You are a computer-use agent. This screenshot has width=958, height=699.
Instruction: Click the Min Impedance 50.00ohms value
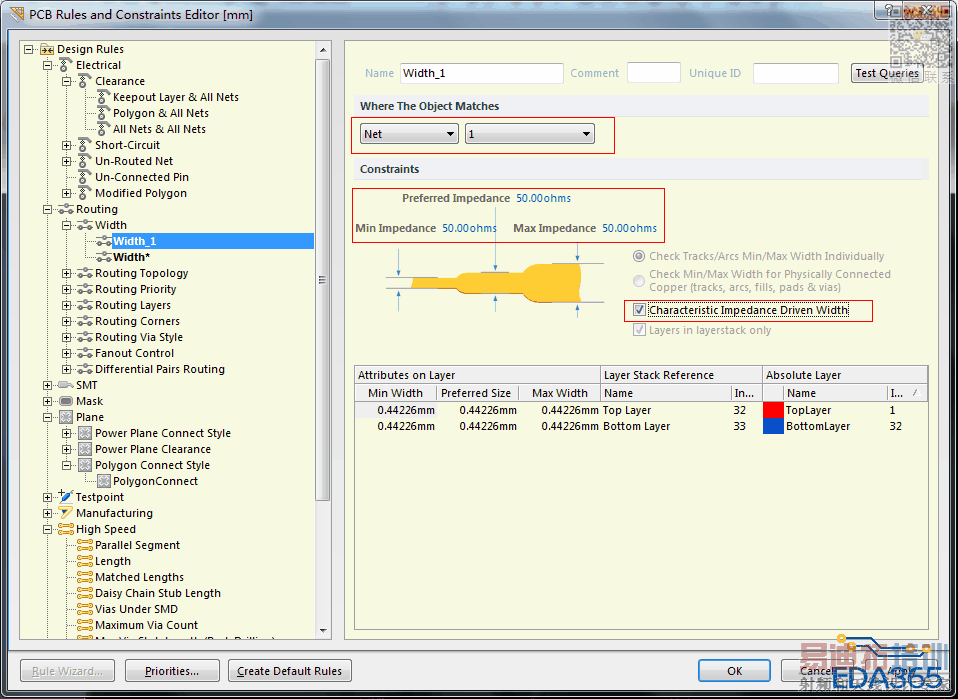click(x=469, y=228)
